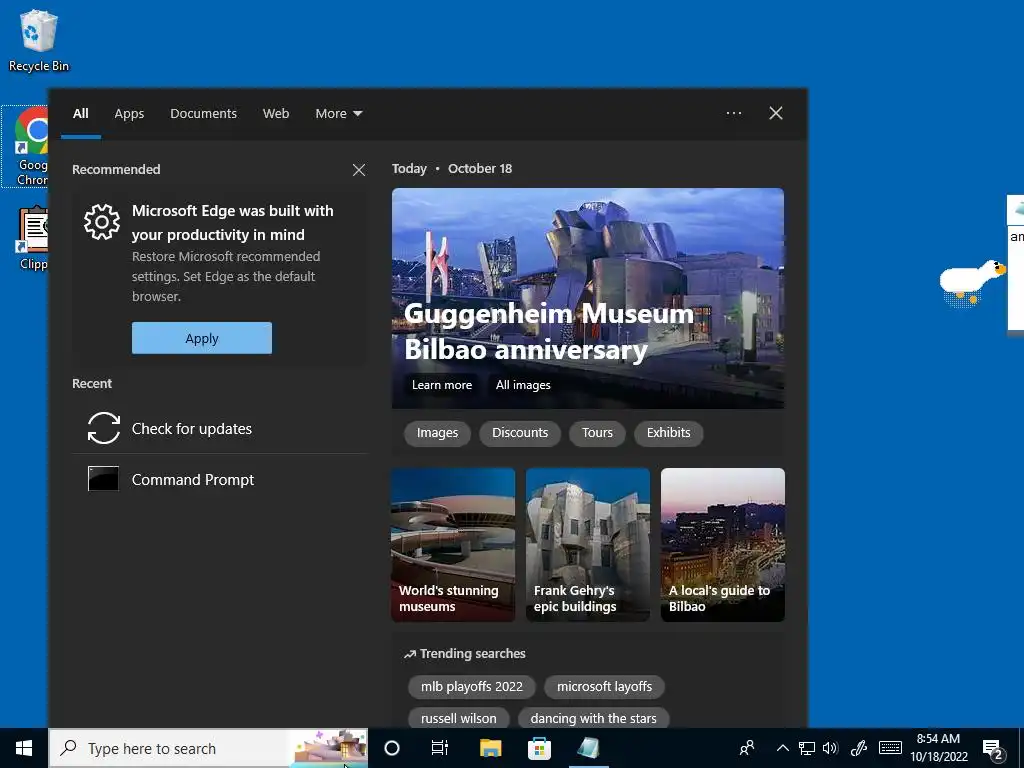Open recent item Command Prompt
The width and height of the screenshot is (1024, 768).
point(221,479)
